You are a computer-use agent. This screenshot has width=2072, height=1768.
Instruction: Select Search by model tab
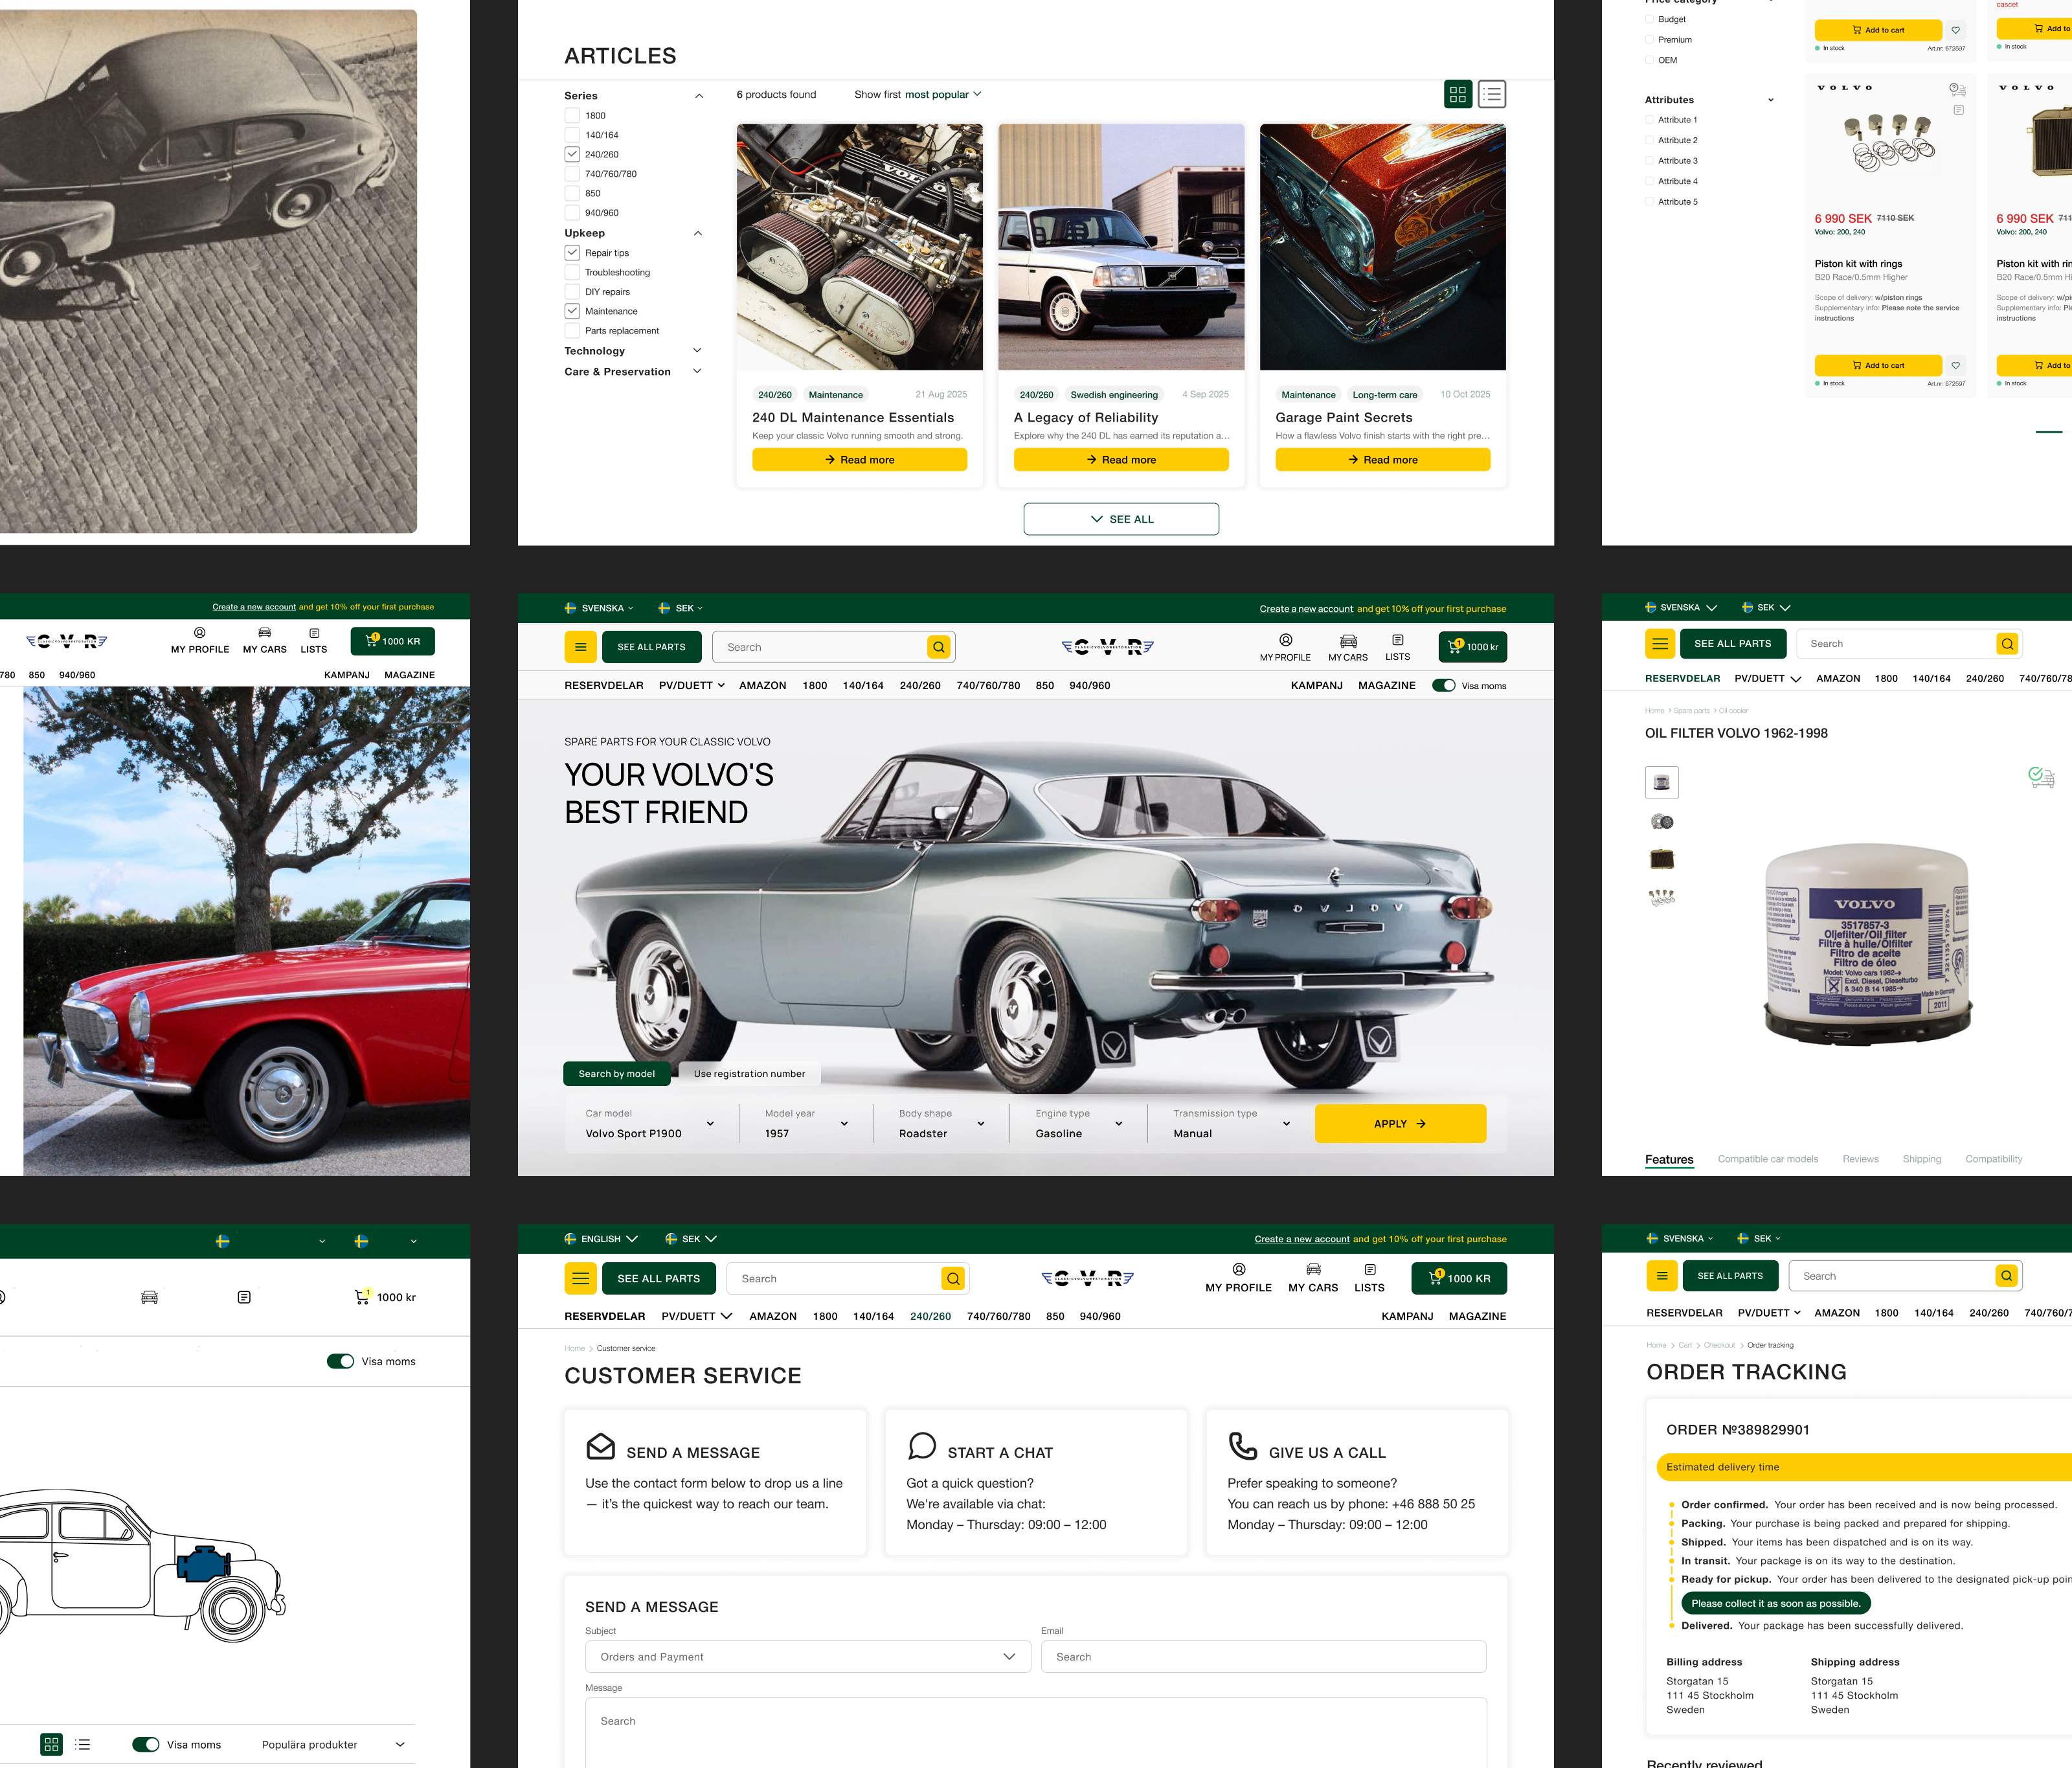point(617,1073)
